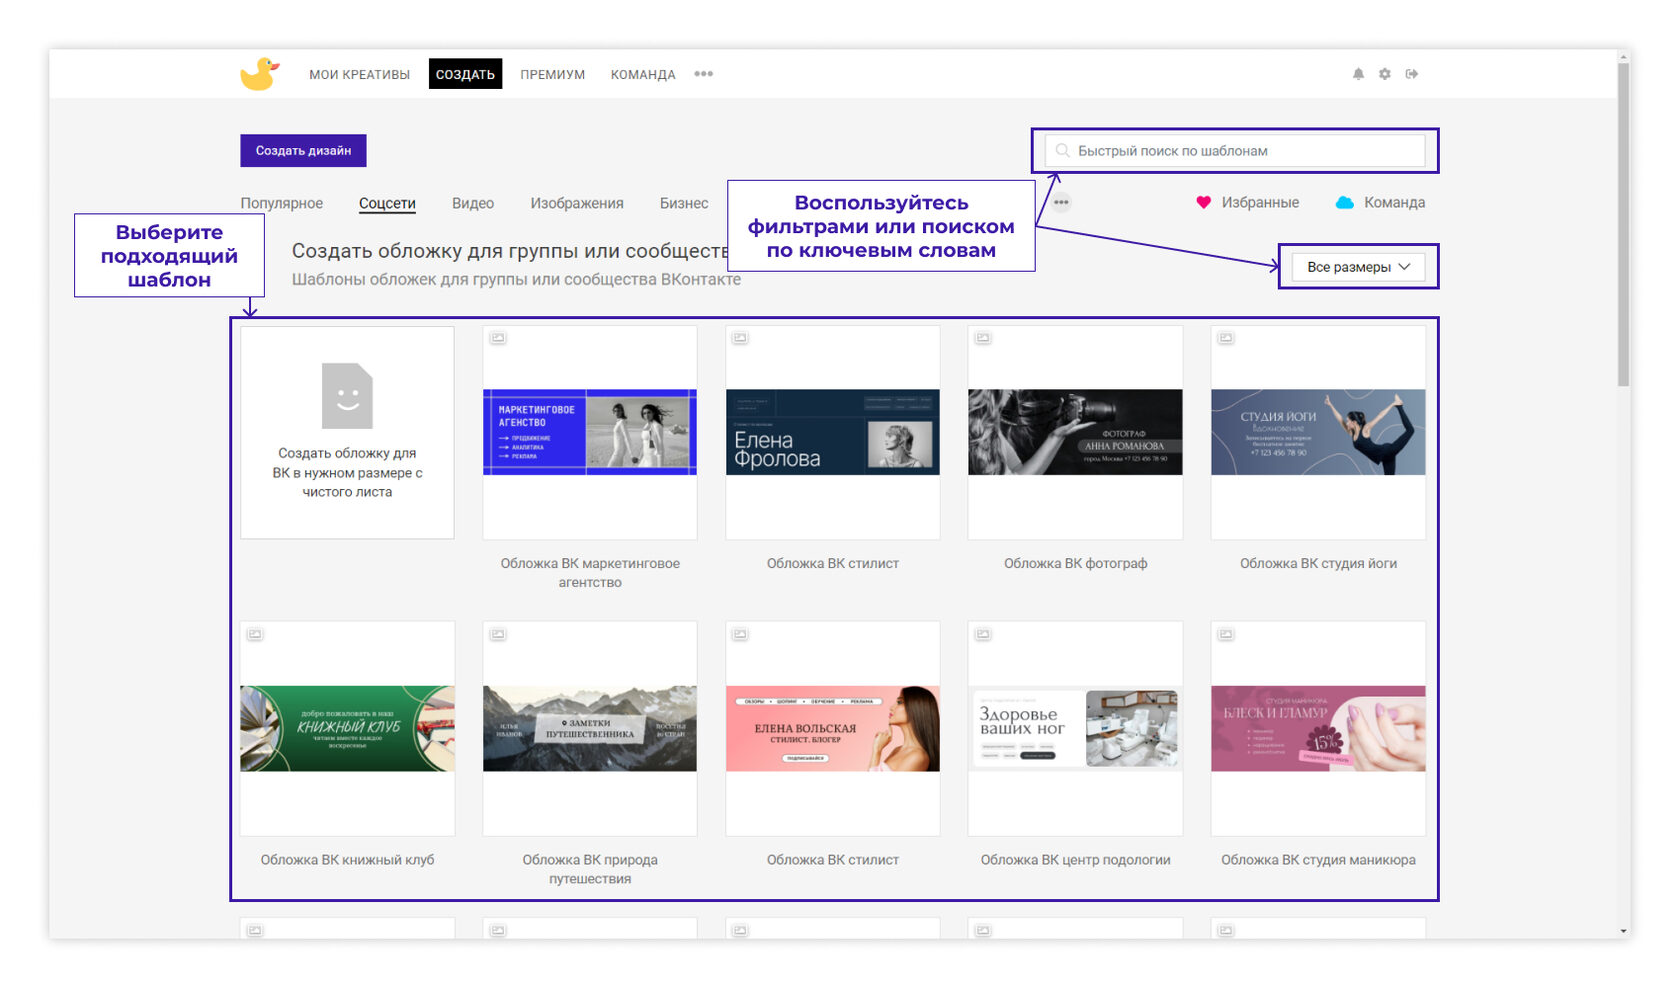Select the Книжный клуб cover thumbnail

pos(347,728)
